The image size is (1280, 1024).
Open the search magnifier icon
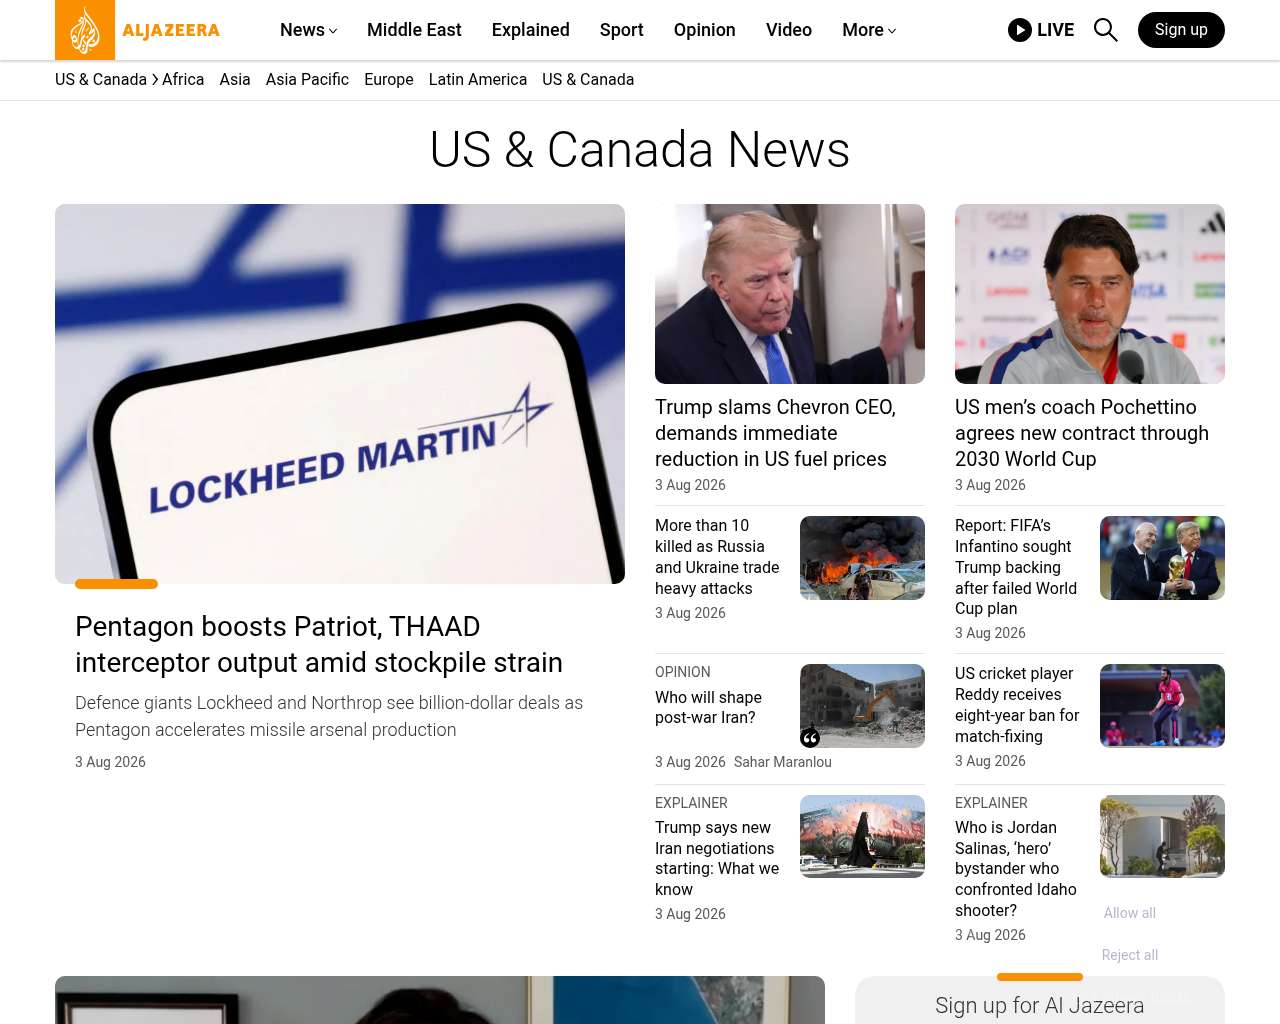point(1105,30)
